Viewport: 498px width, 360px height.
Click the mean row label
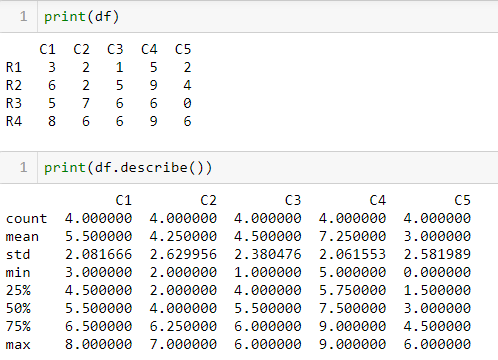click(22, 237)
